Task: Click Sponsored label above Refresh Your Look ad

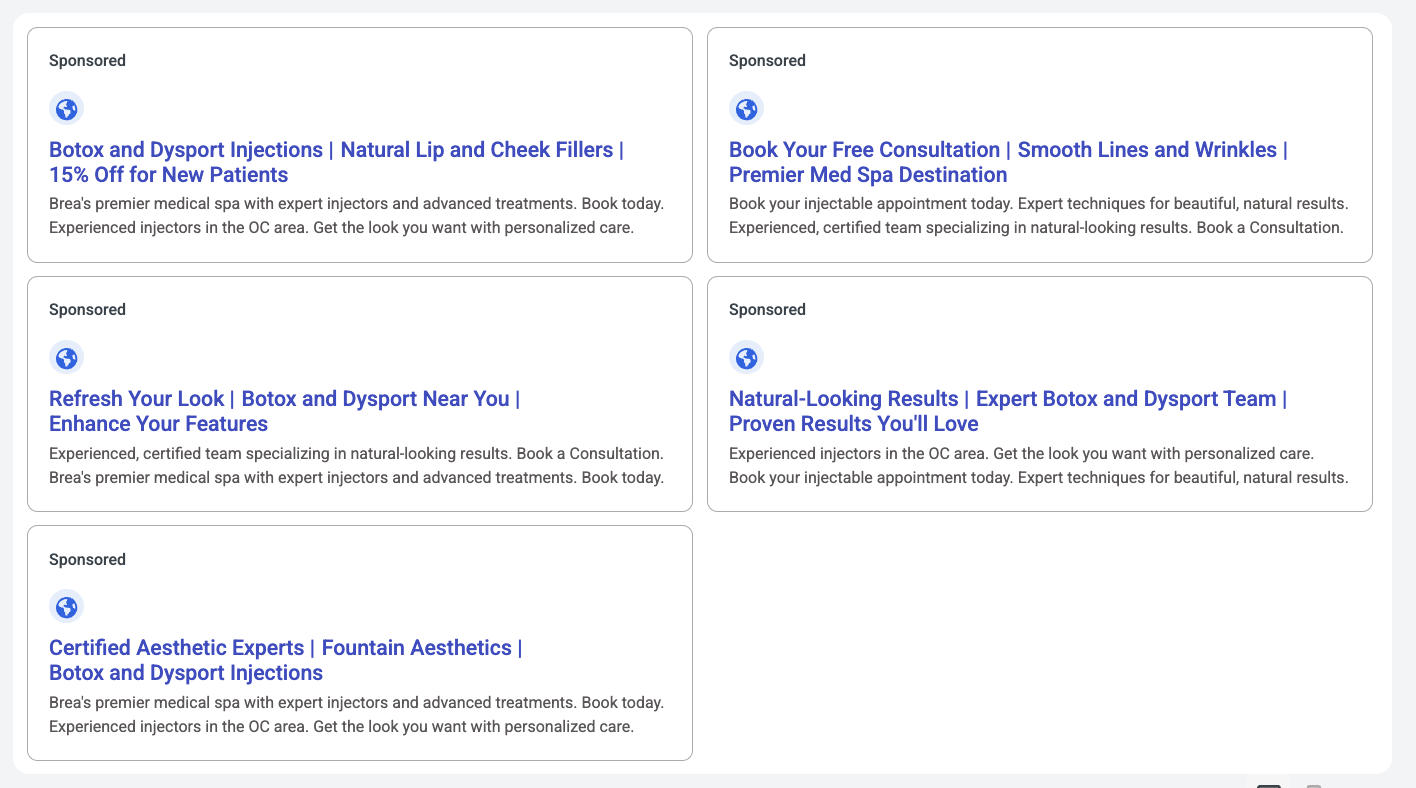Action: 87,310
